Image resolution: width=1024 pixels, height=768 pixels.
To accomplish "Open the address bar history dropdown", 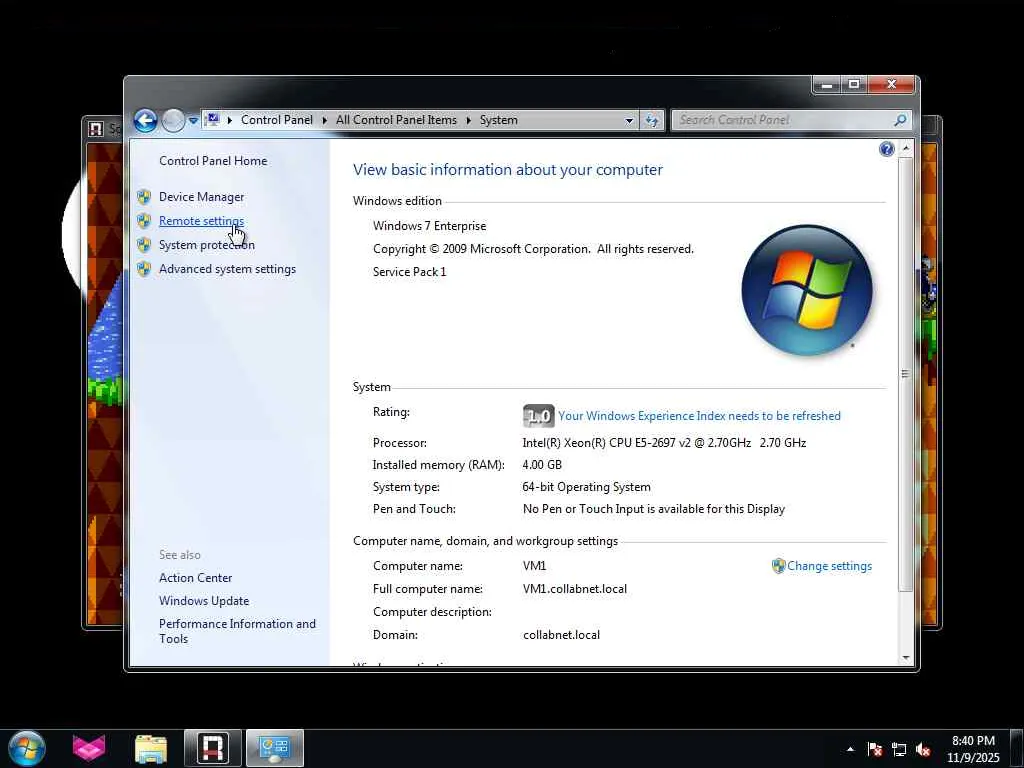I will (x=629, y=120).
